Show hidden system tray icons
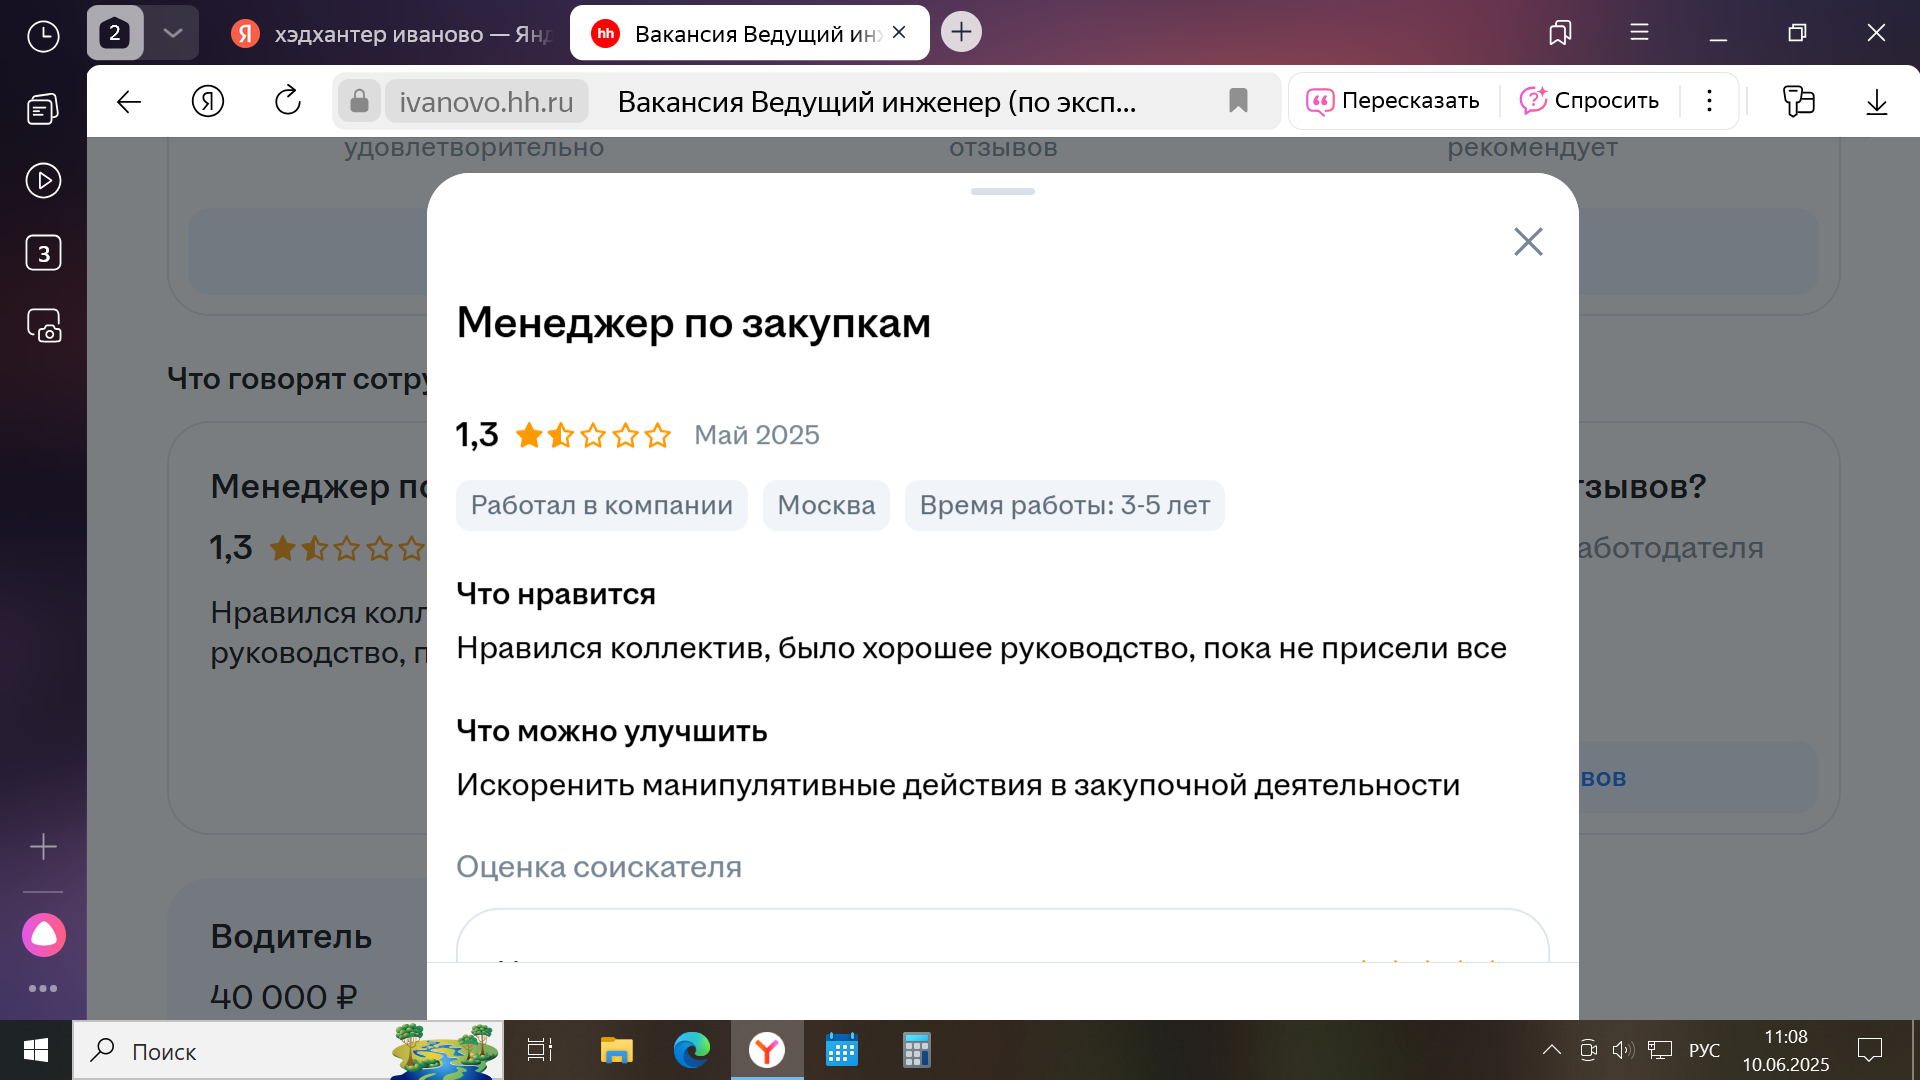 pos(1551,1050)
